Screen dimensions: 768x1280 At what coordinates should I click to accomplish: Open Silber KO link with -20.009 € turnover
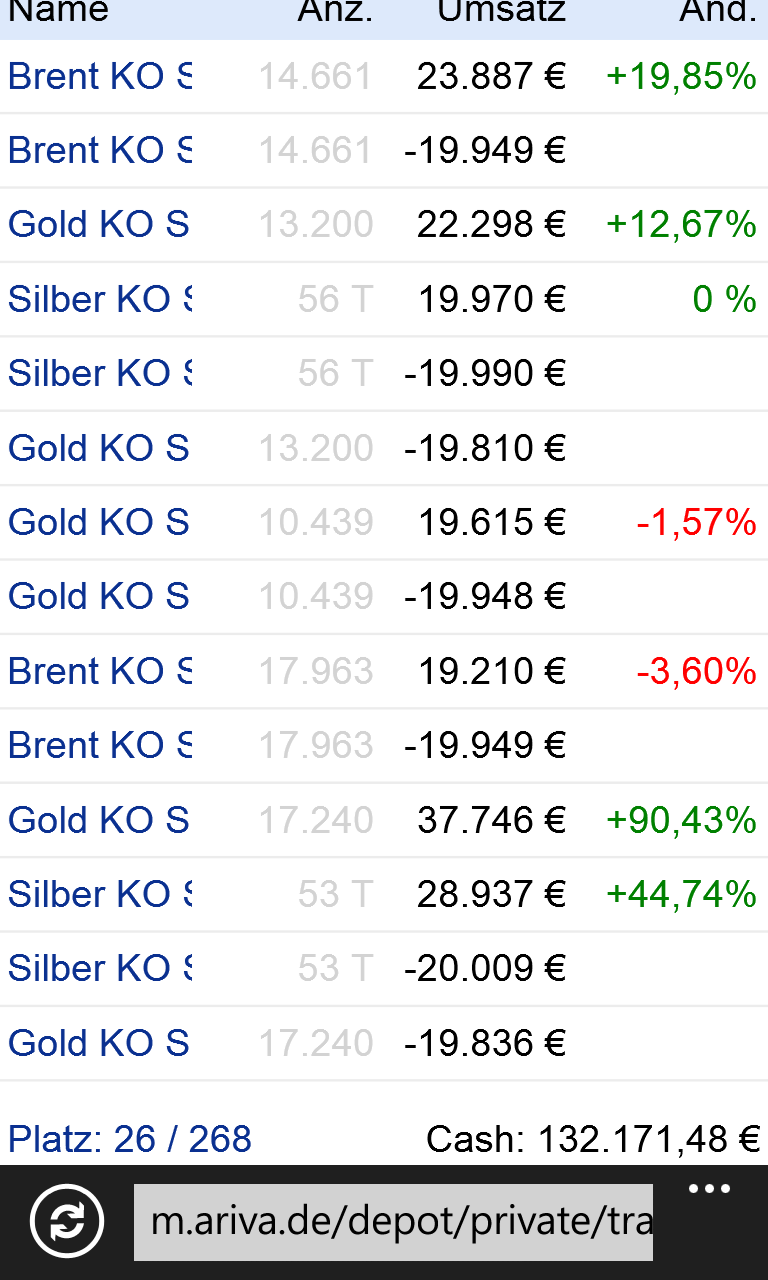(x=99, y=968)
